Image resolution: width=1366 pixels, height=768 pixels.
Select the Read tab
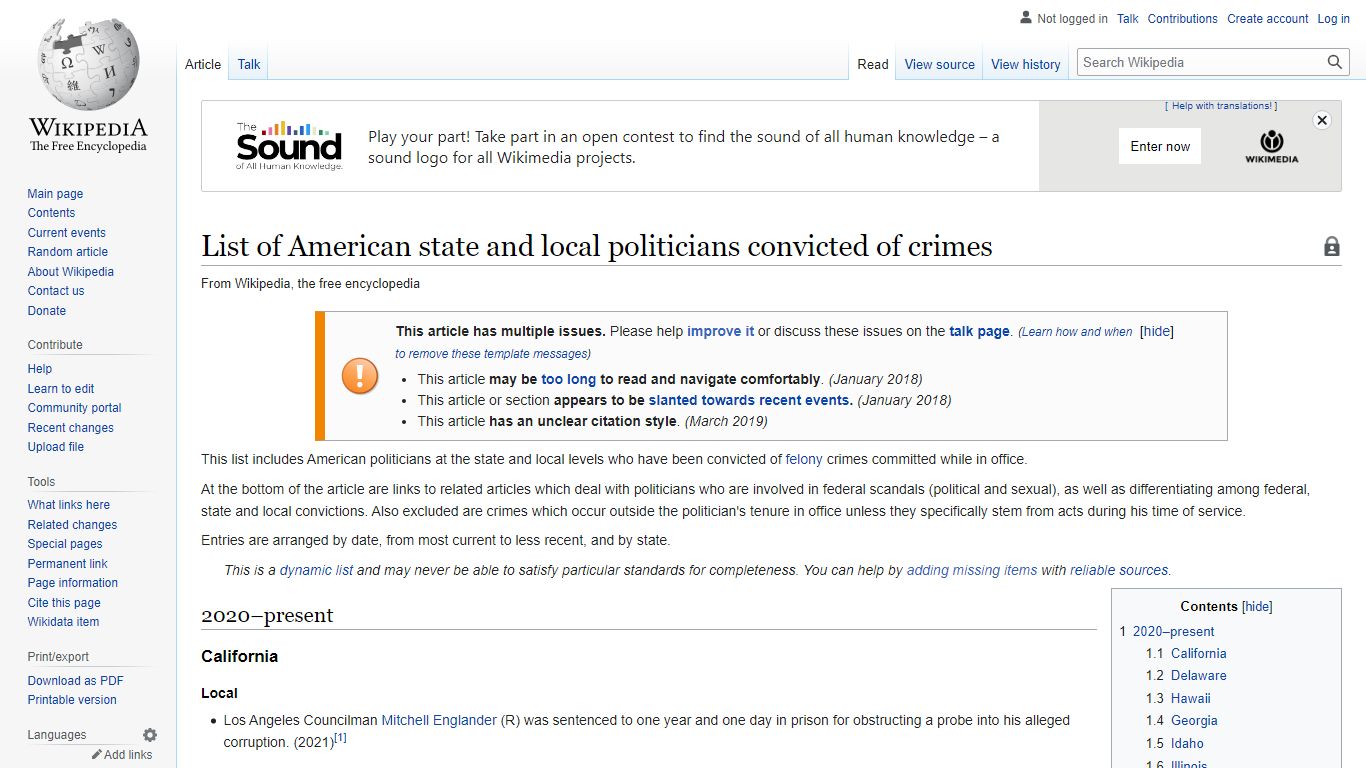(x=873, y=64)
